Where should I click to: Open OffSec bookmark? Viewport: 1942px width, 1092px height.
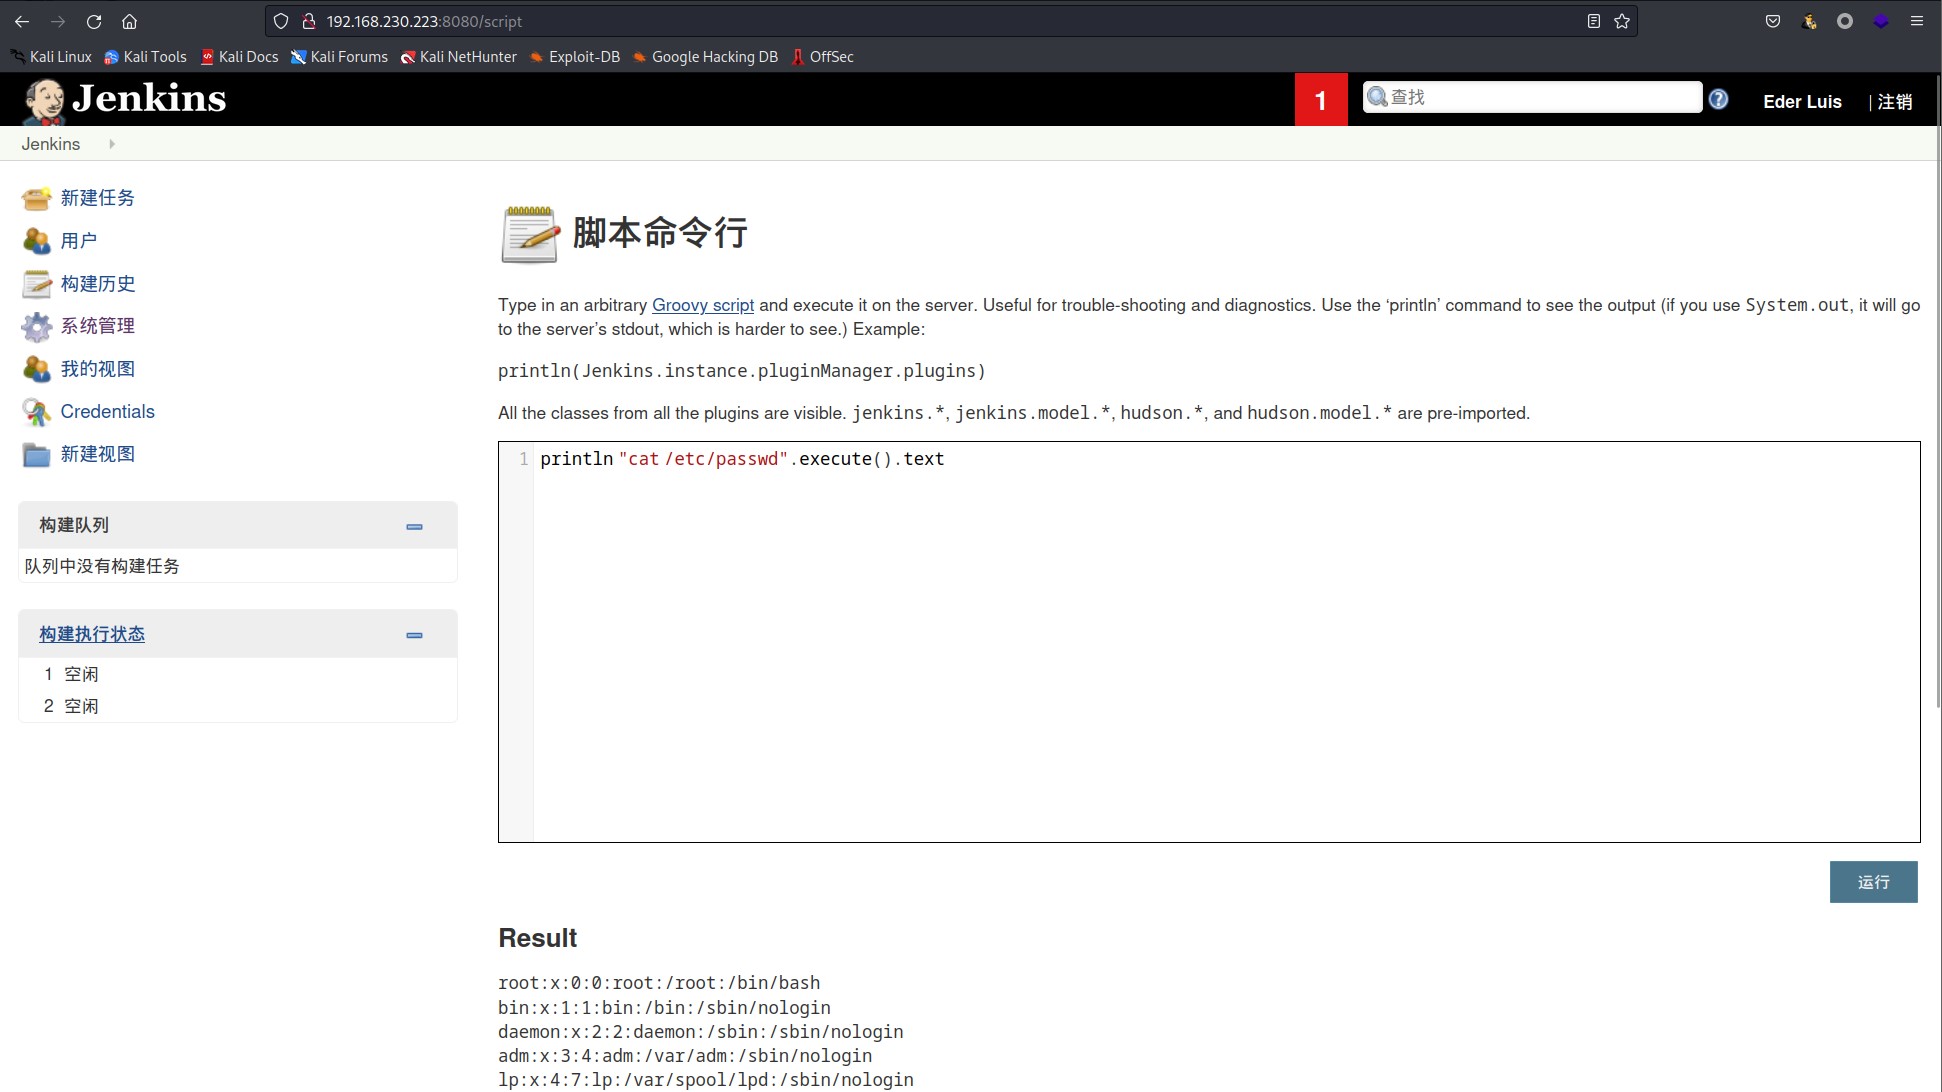tap(822, 57)
